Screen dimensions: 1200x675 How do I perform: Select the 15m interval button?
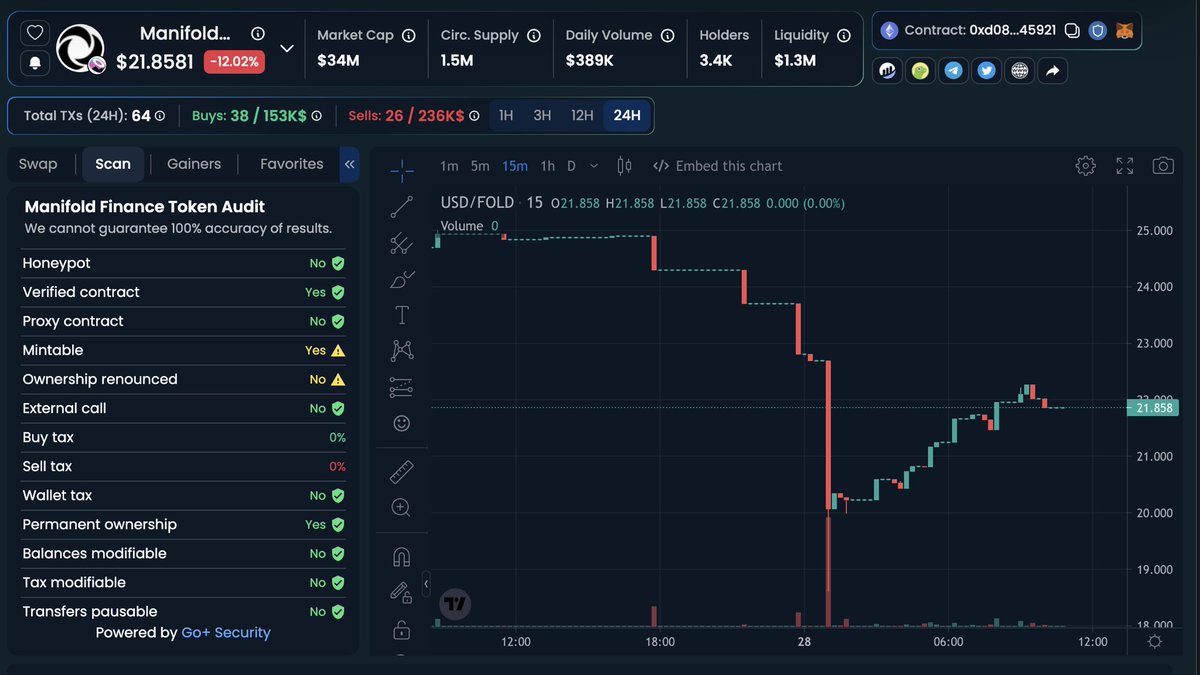[x=514, y=165]
